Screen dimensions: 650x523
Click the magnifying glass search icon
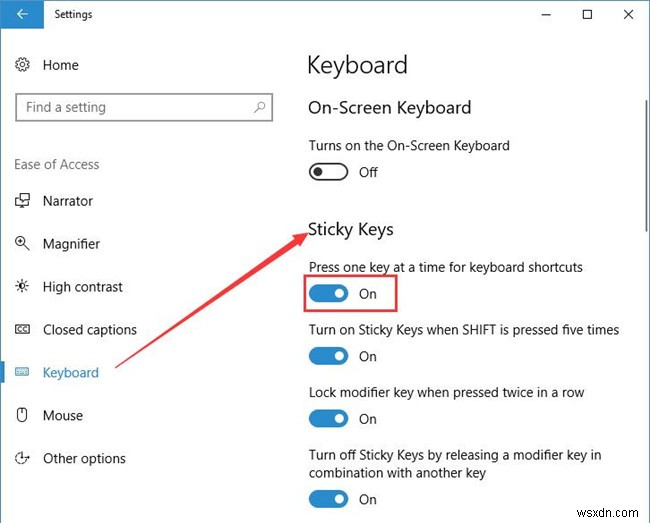pos(260,107)
